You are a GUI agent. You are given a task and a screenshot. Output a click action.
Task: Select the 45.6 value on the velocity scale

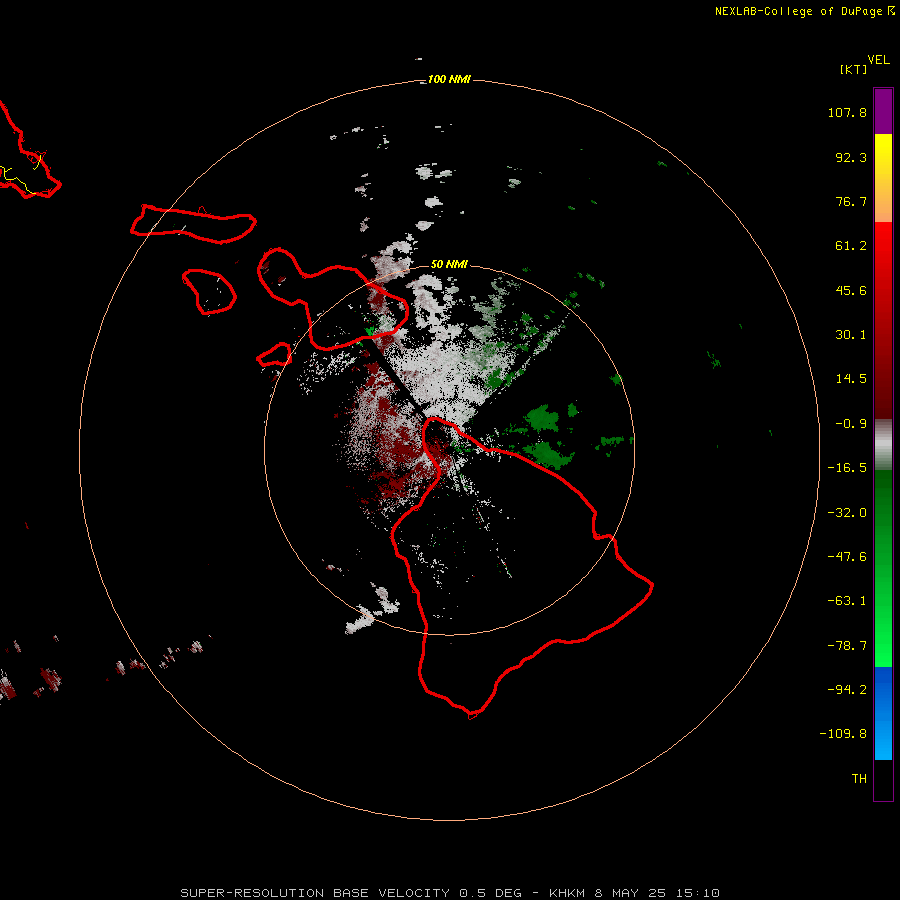(x=851, y=290)
